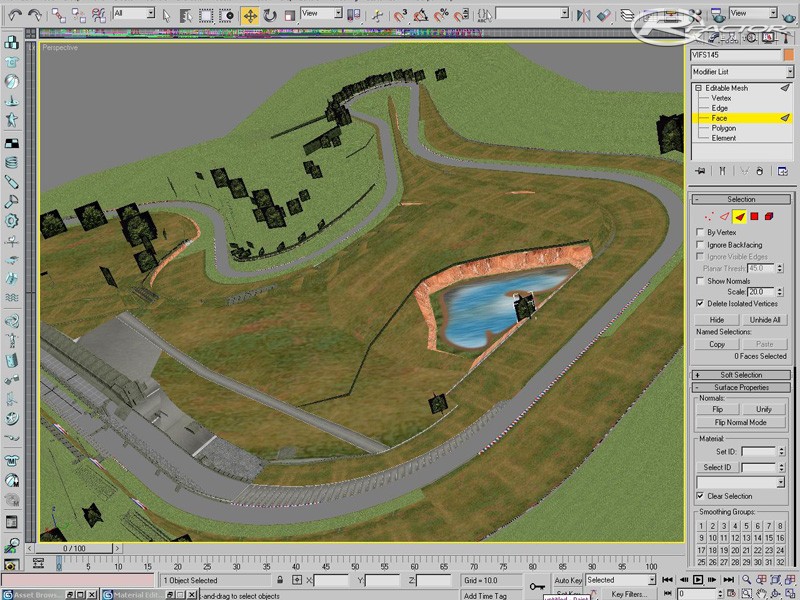
Task: Open the Modifier List dropdown
Action: (740, 72)
